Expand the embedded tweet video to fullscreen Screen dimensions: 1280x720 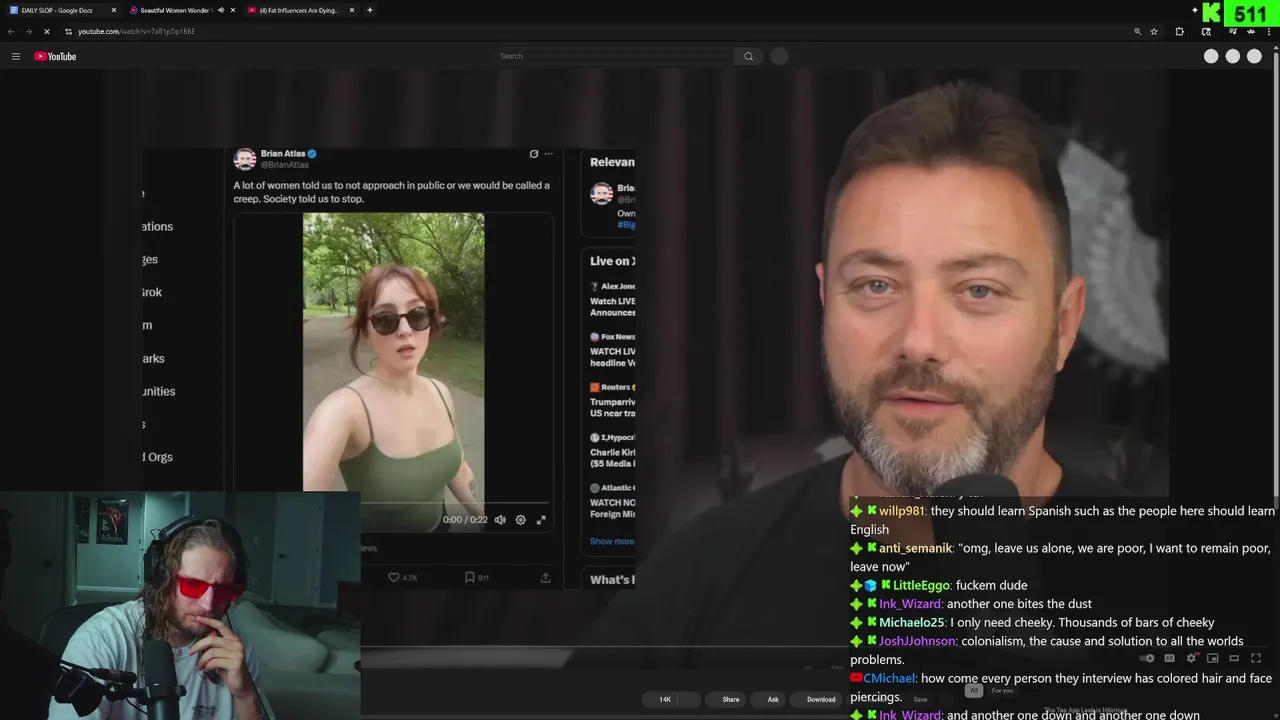click(x=541, y=520)
